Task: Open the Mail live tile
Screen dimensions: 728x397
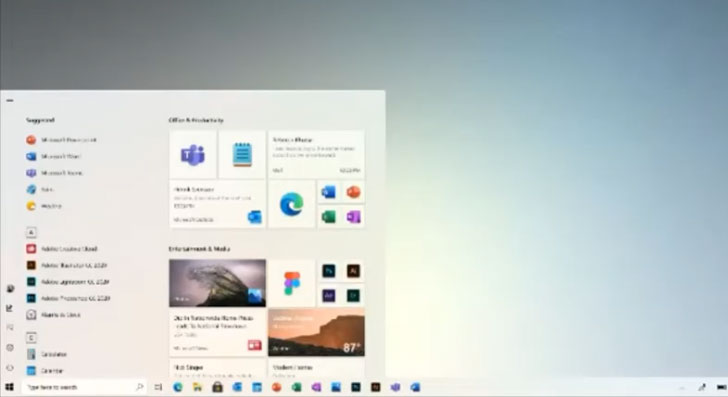Action: (x=316, y=155)
